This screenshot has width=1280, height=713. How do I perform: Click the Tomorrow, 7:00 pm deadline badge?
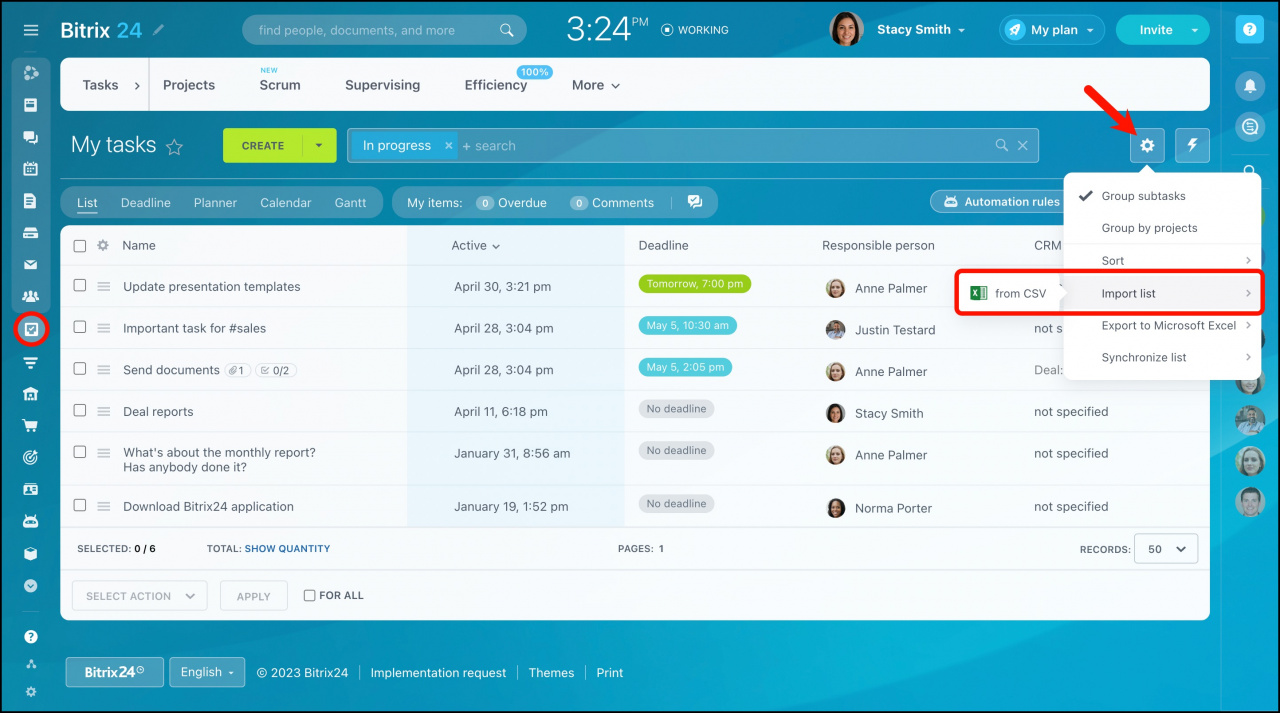click(695, 284)
